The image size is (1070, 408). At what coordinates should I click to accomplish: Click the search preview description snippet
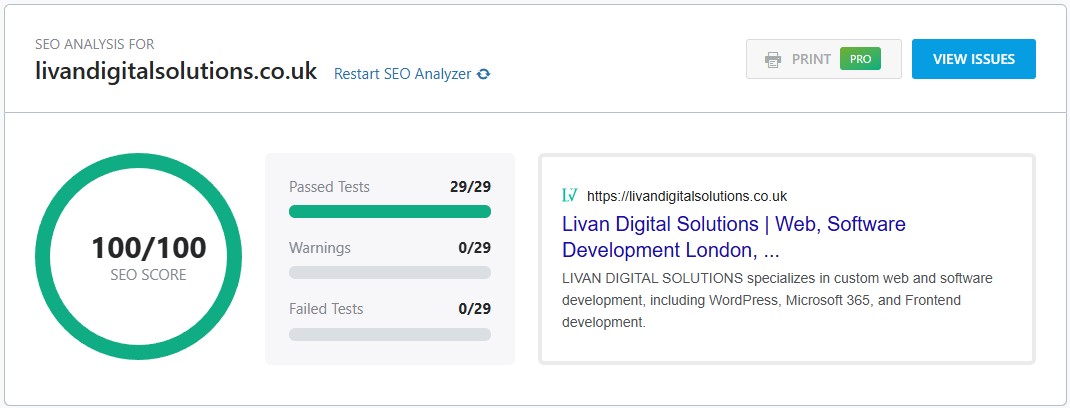pos(776,300)
